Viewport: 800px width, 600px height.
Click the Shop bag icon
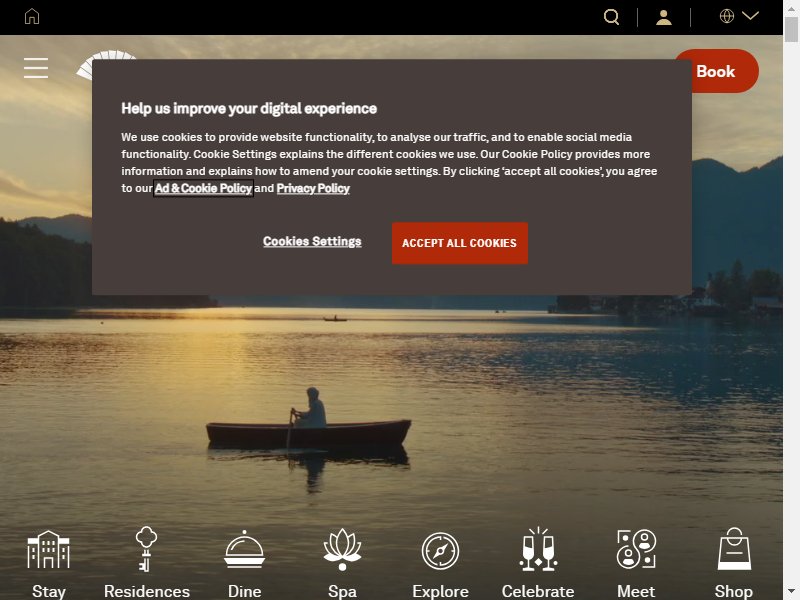(x=734, y=549)
